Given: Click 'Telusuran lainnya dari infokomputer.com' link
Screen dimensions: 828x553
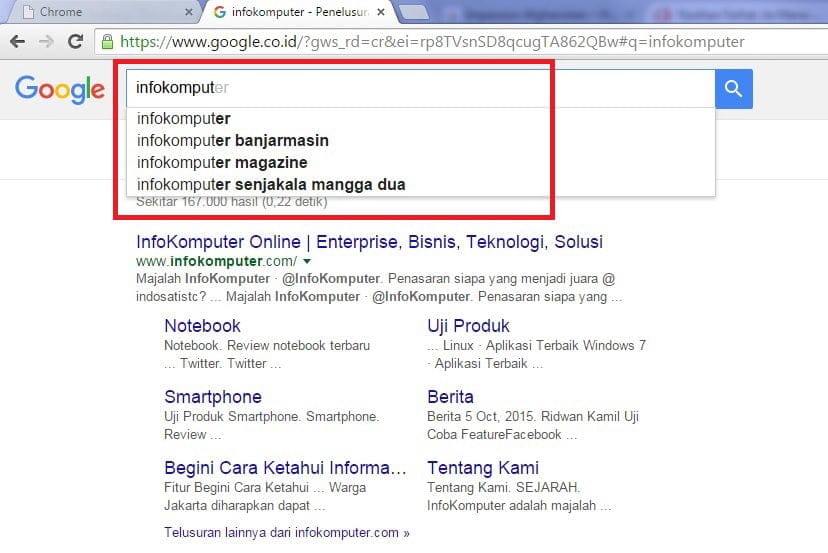Looking at the screenshot, I should (x=286, y=533).
